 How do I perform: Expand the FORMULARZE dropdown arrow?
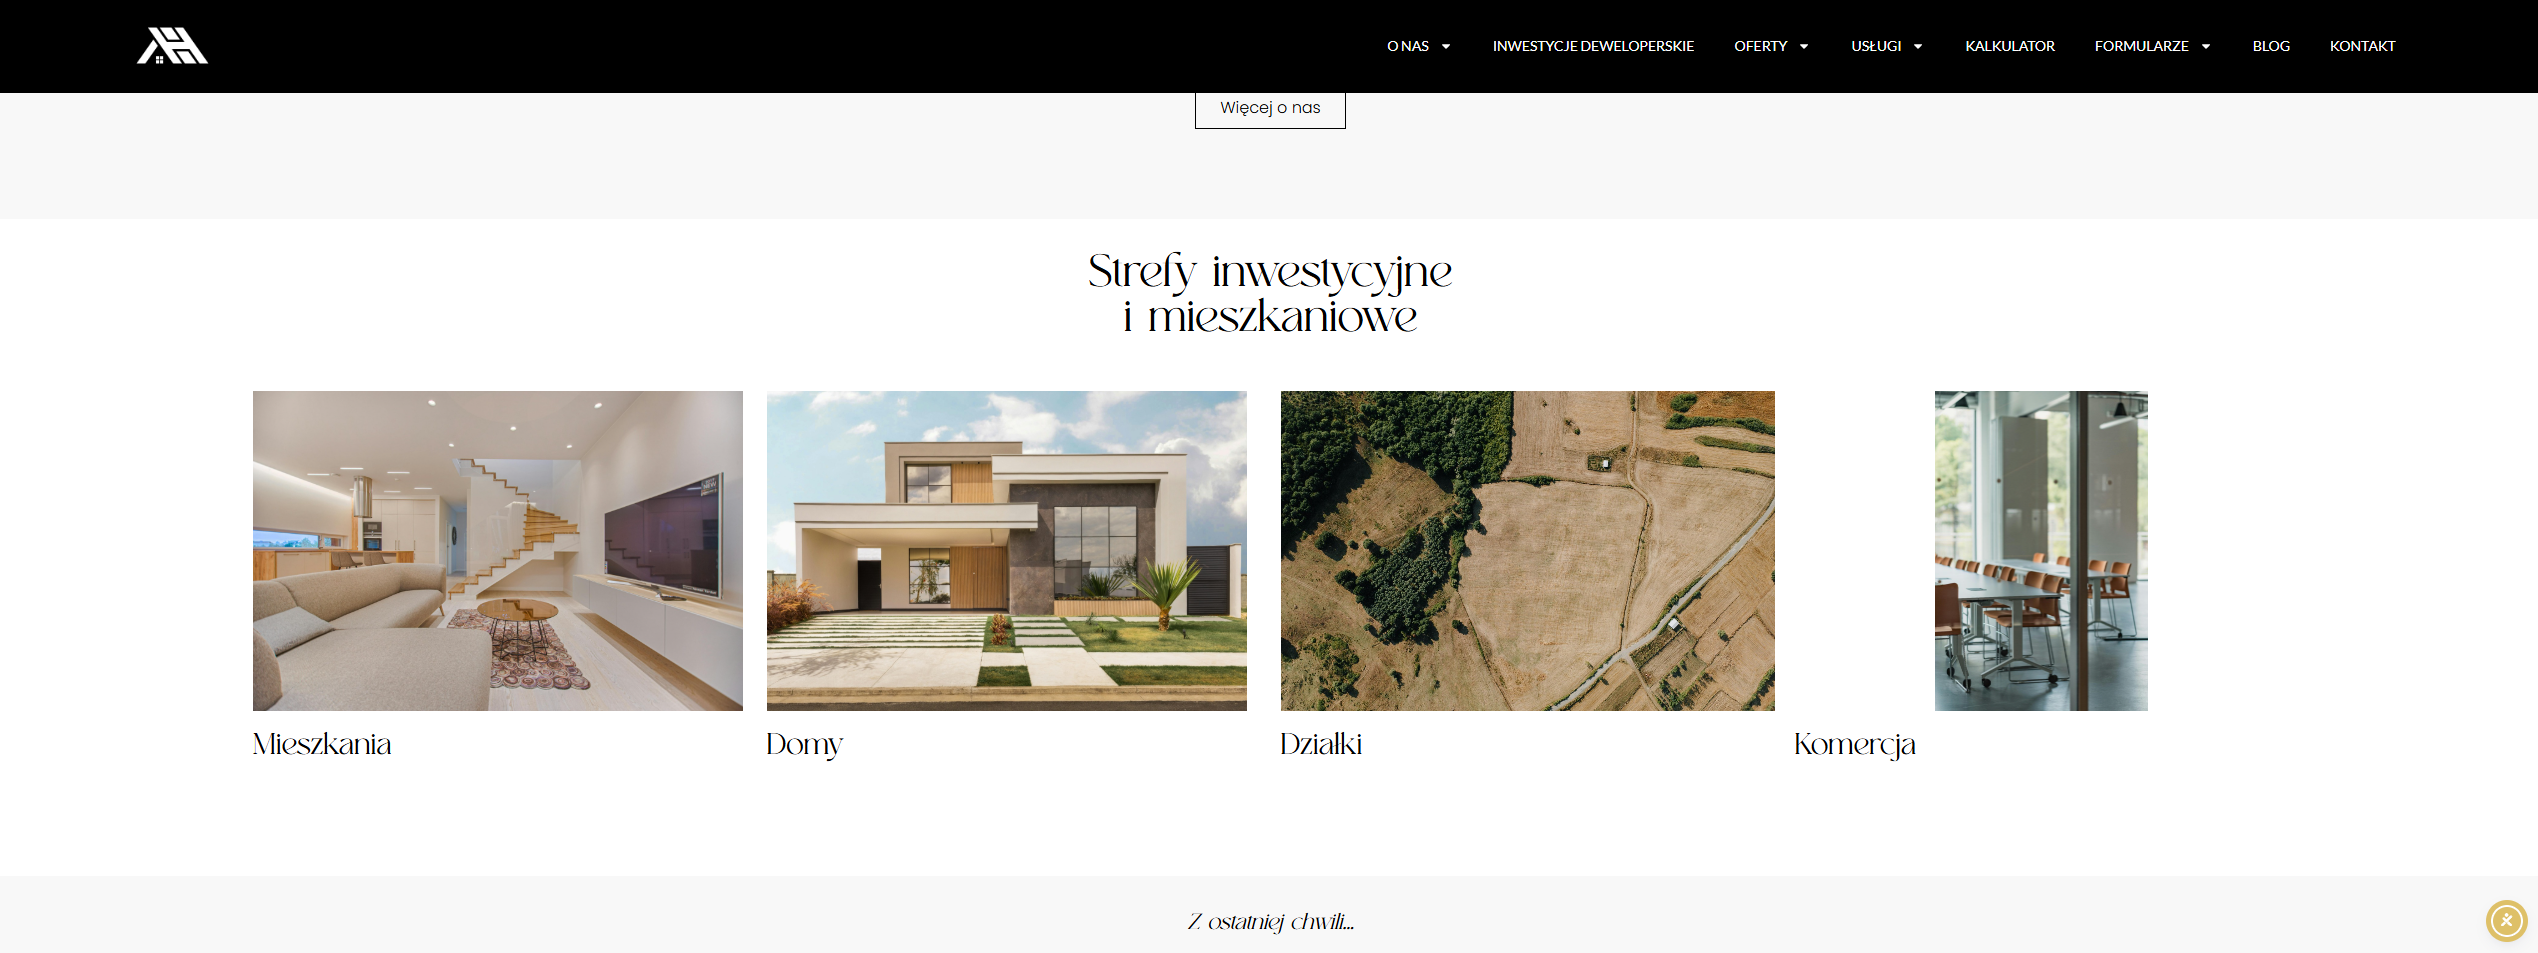click(x=2206, y=47)
